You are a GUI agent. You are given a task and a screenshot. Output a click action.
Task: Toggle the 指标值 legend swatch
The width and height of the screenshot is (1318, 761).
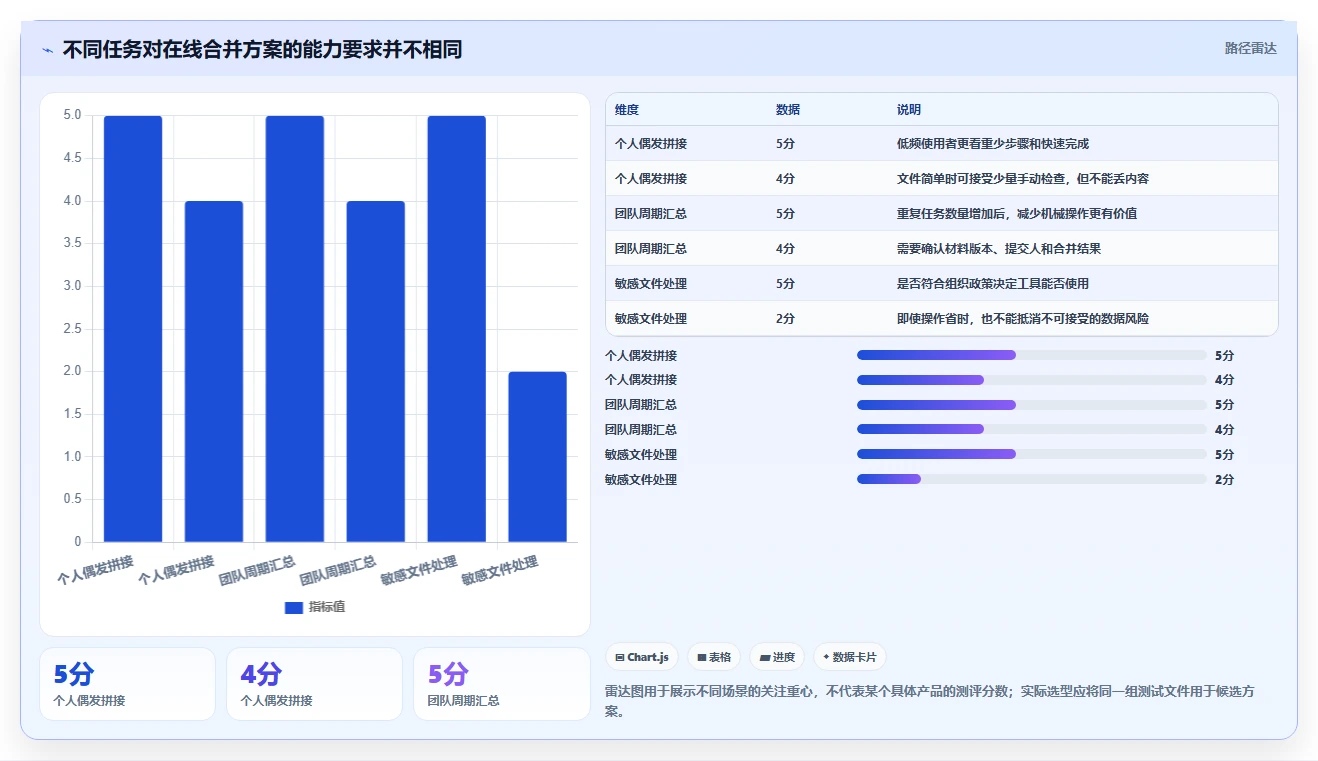(x=294, y=607)
